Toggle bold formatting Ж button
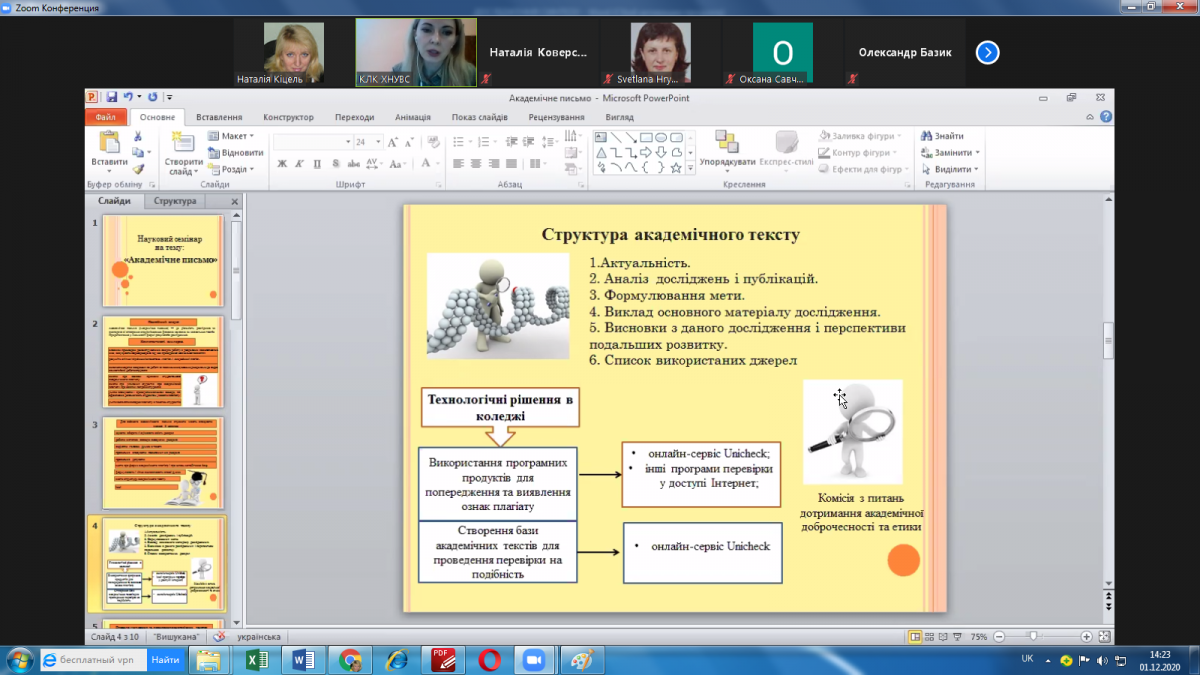The width and height of the screenshot is (1200, 675). pyautogui.click(x=283, y=164)
